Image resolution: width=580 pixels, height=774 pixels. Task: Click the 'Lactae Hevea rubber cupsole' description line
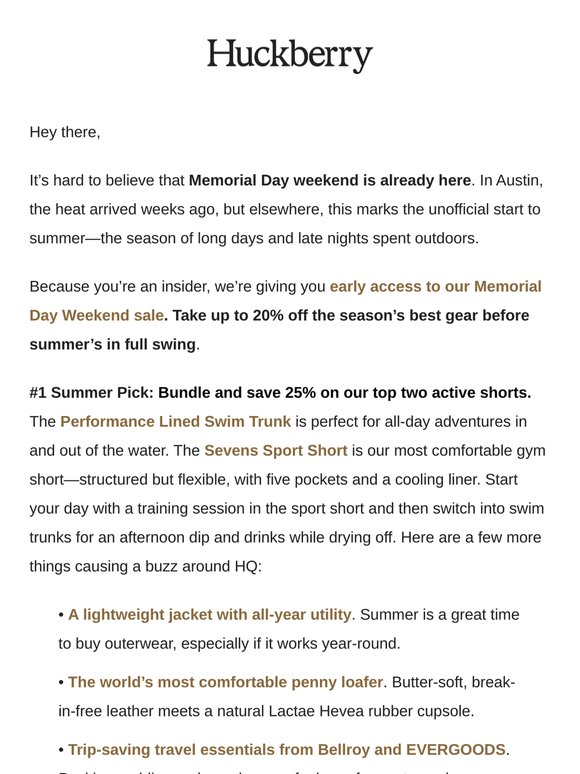266,711
